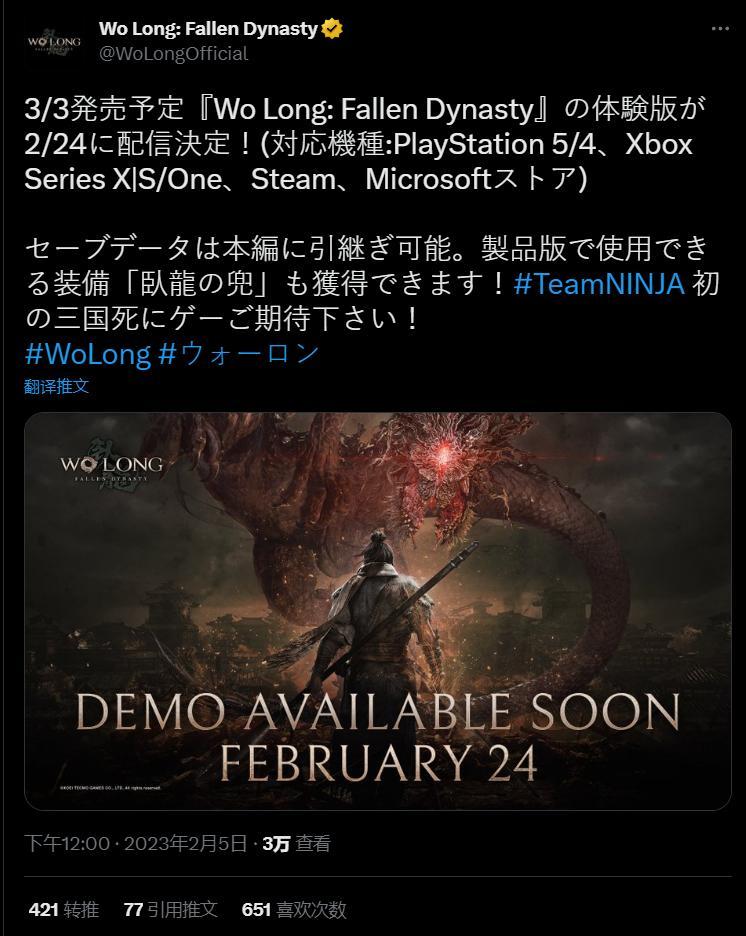Click 翻译推文 to translate the tweet

click(x=57, y=386)
